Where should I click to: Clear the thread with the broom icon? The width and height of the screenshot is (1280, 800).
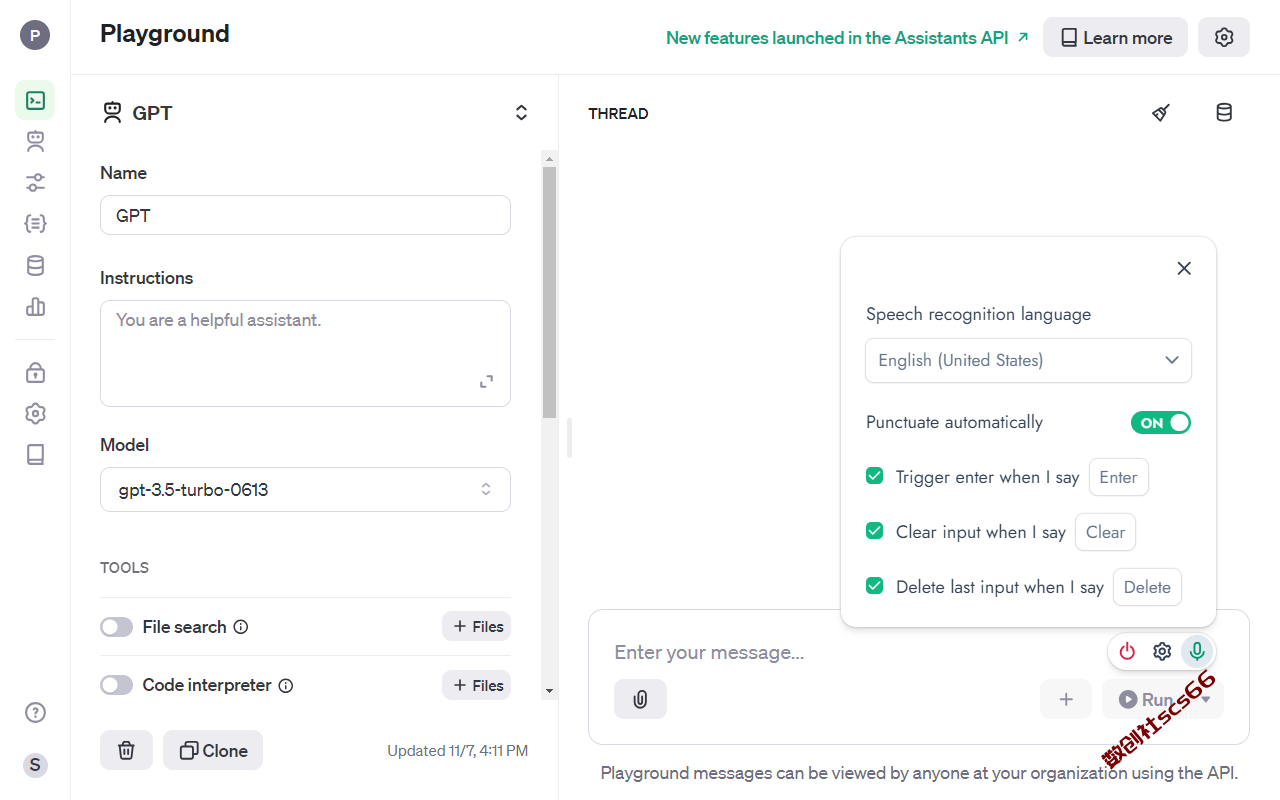1161,113
